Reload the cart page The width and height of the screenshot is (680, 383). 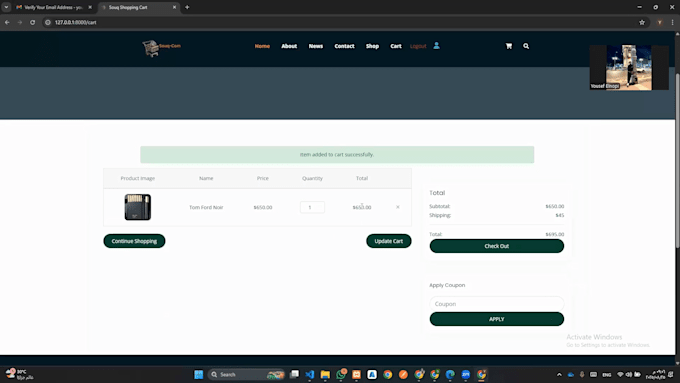click(33, 22)
